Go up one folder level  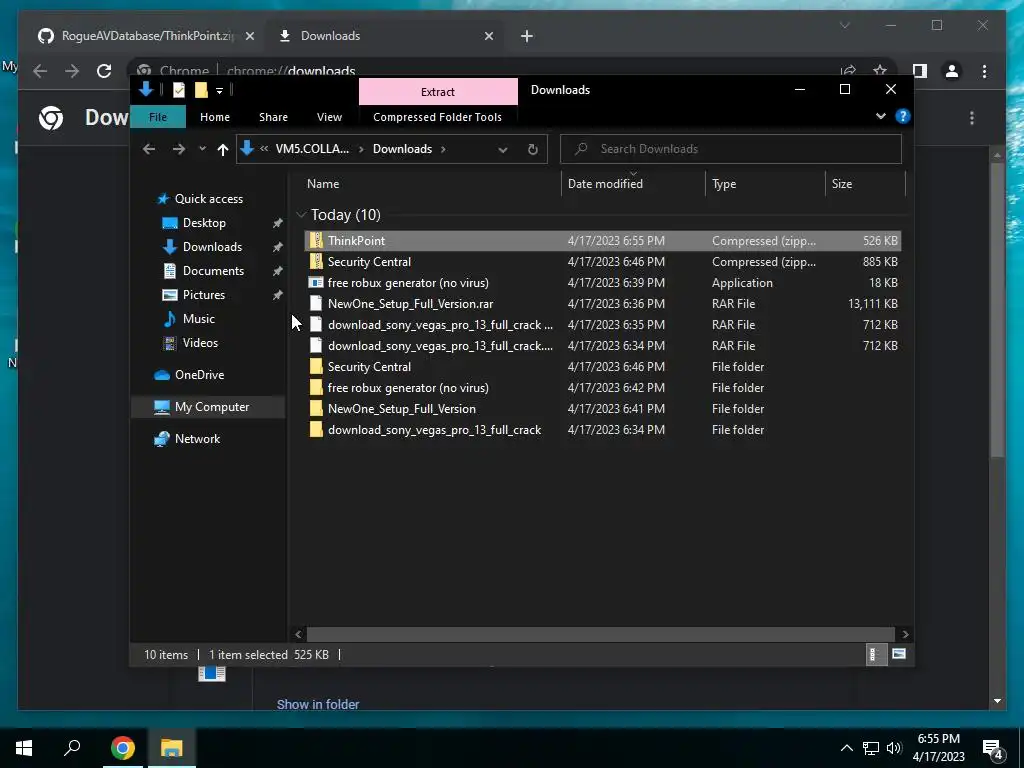[x=223, y=150]
